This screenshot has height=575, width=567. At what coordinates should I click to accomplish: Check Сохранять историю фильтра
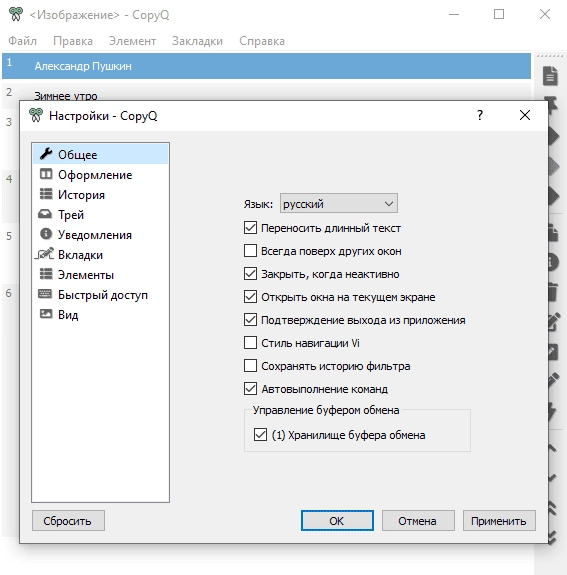[250, 366]
